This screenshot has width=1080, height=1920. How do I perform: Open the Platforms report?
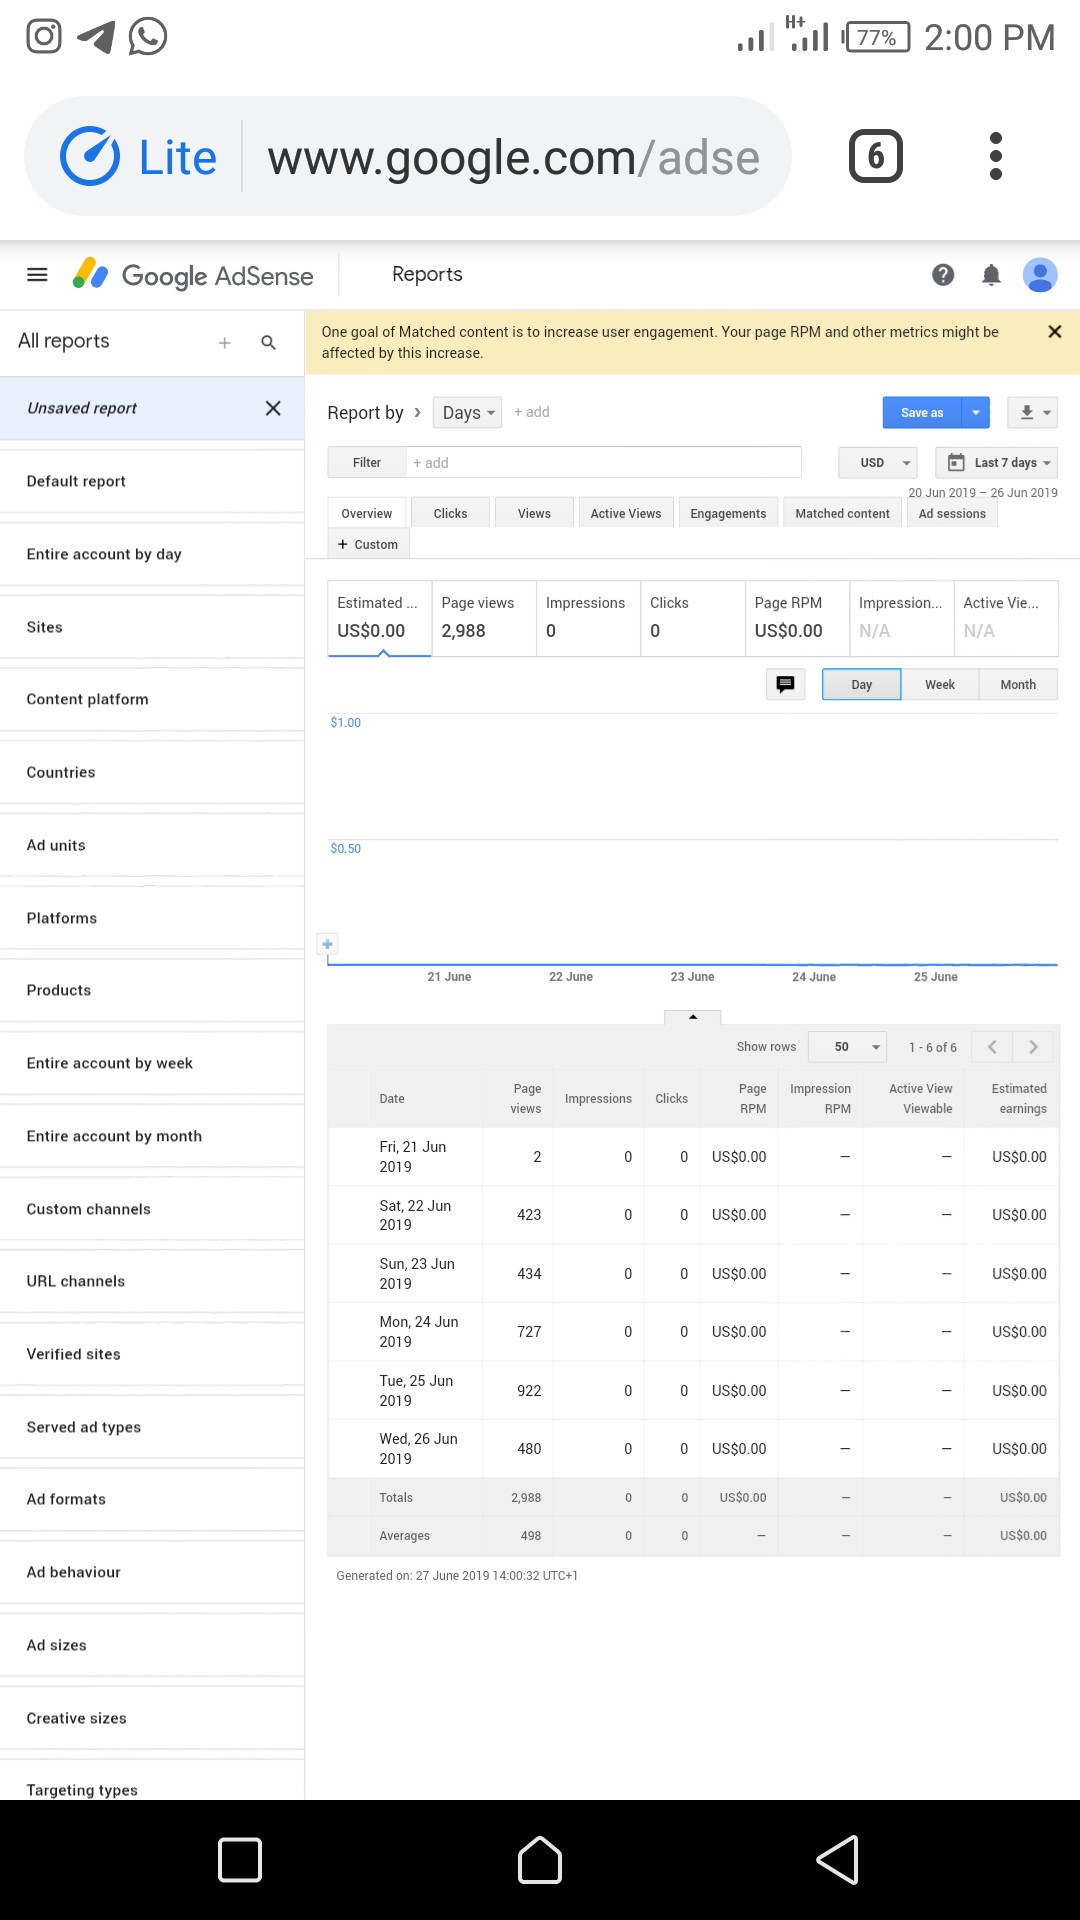click(152, 918)
